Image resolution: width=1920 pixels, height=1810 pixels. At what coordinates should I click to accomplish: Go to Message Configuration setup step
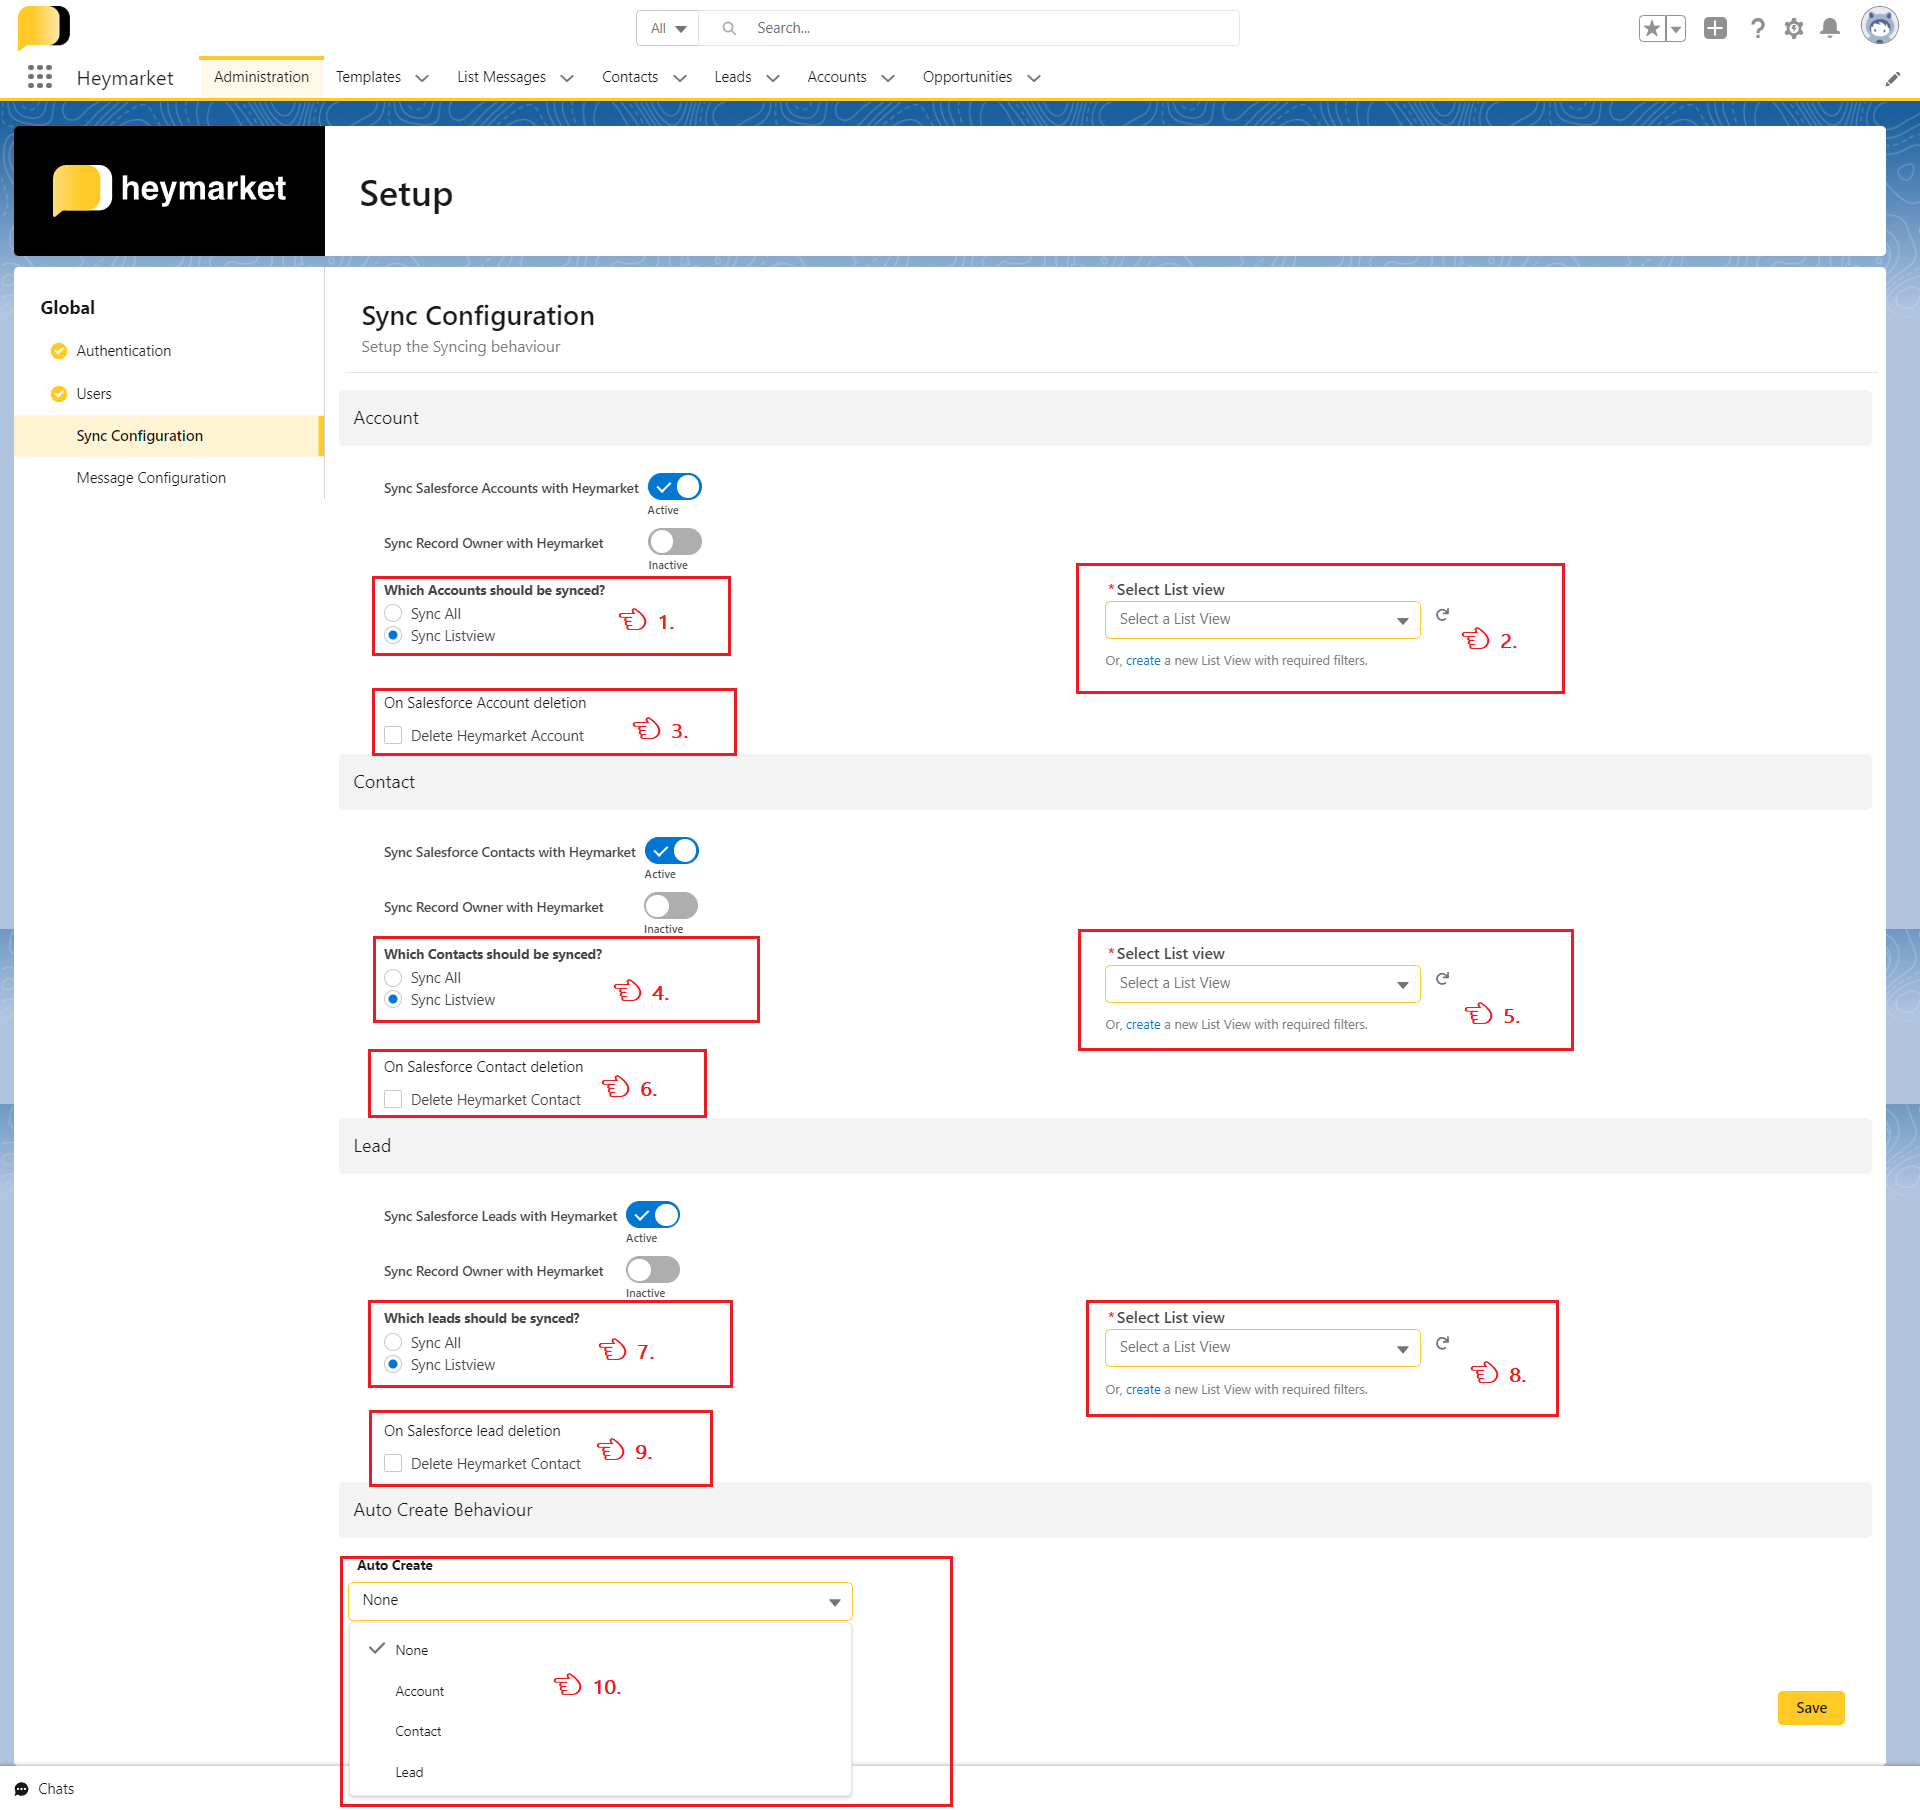coord(151,478)
